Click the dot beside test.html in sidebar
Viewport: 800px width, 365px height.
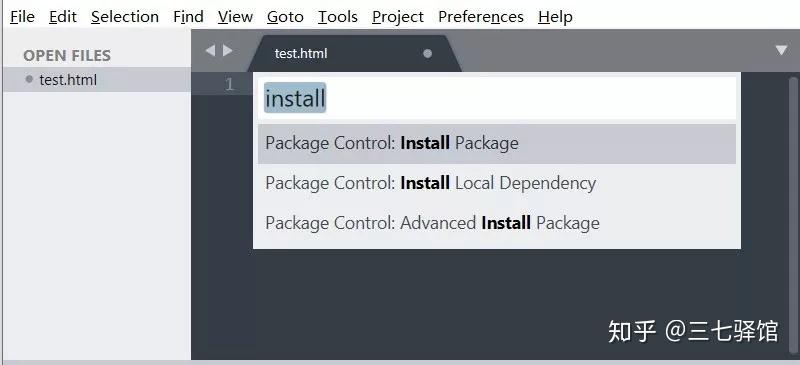[29, 80]
